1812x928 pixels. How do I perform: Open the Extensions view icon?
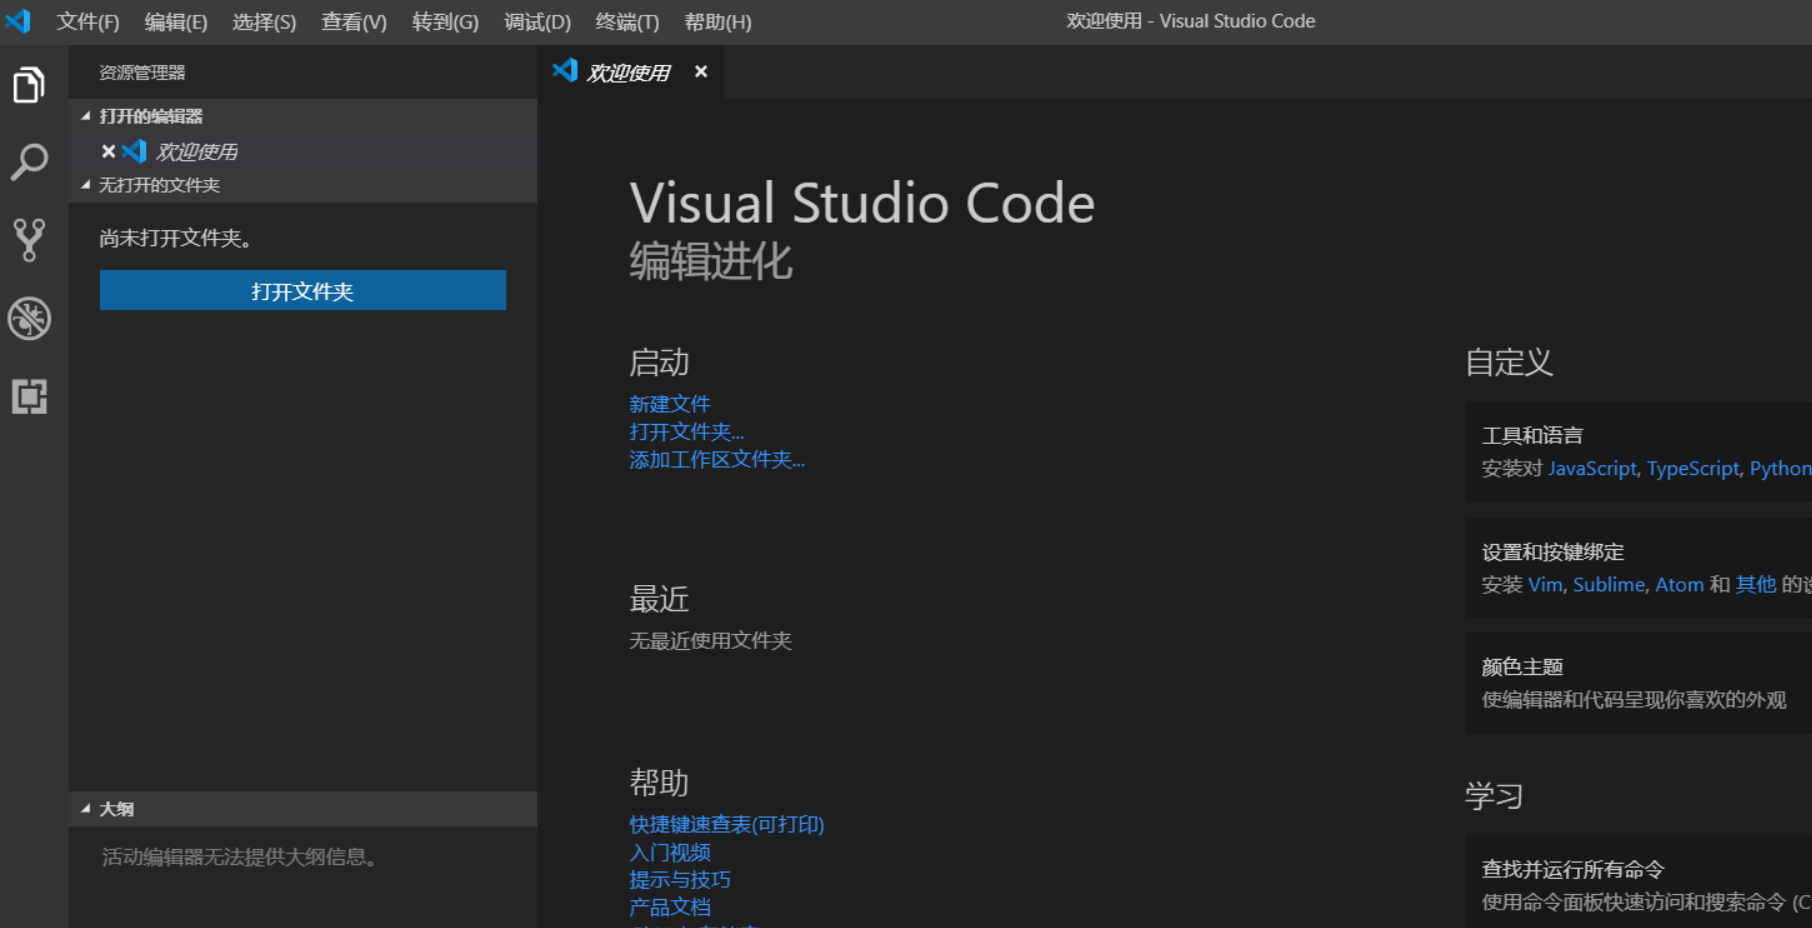click(x=29, y=396)
